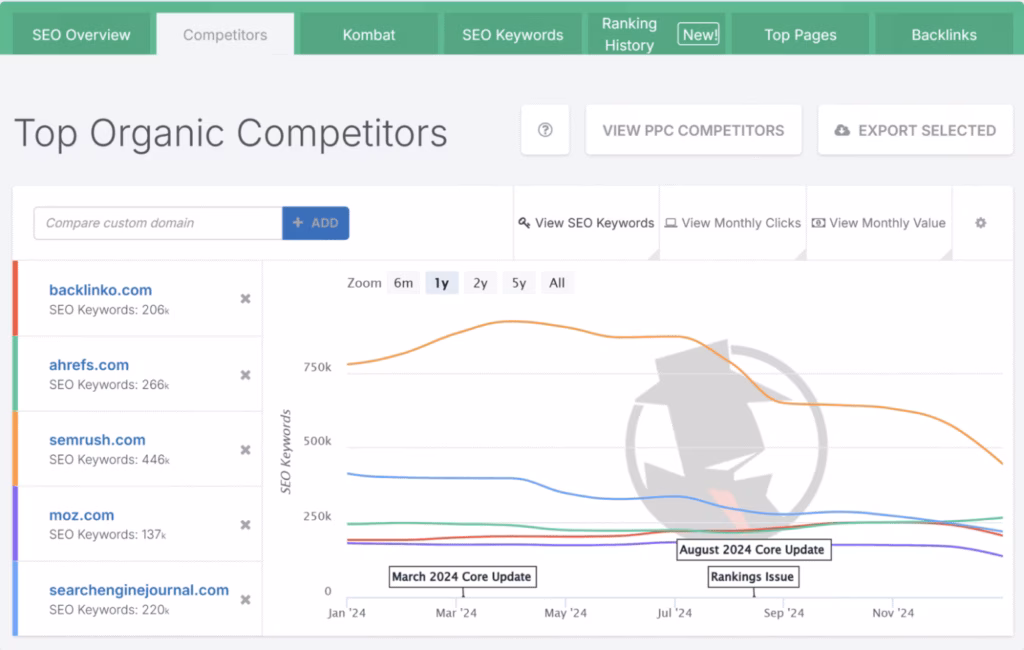The height and width of the screenshot is (650, 1024).
Task: Click the blue Add button
Action: pos(315,223)
